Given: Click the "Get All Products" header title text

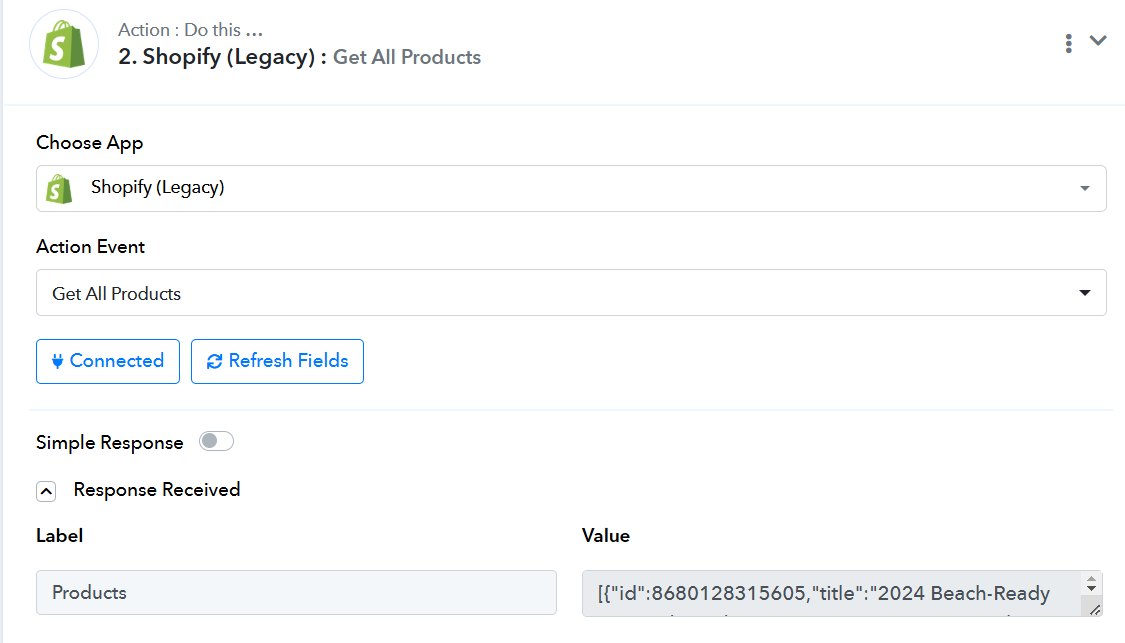Looking at the screenshot, I should (x=407, y=58).
